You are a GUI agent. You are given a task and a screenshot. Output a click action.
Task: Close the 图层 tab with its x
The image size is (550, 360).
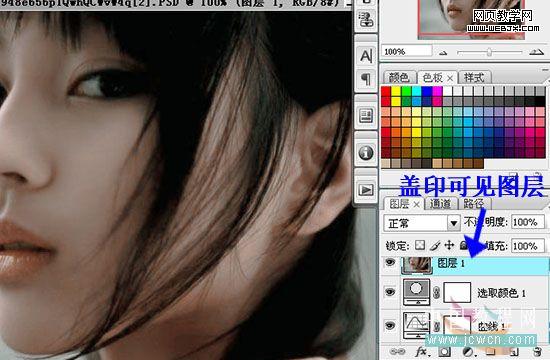point(416,204)
